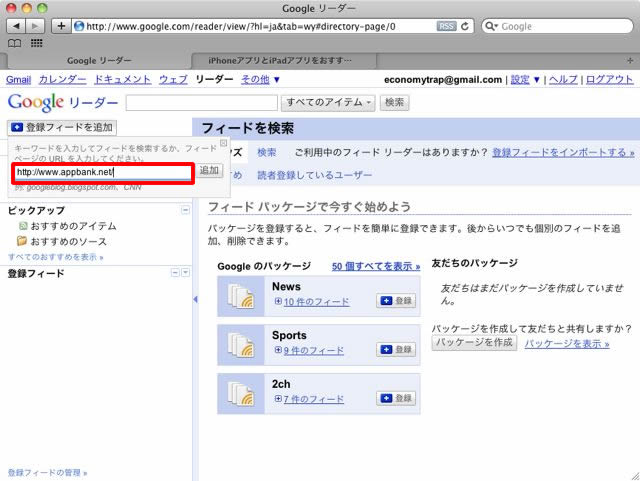Collapse the sidebar with the blue arrow

pos(196,299)
